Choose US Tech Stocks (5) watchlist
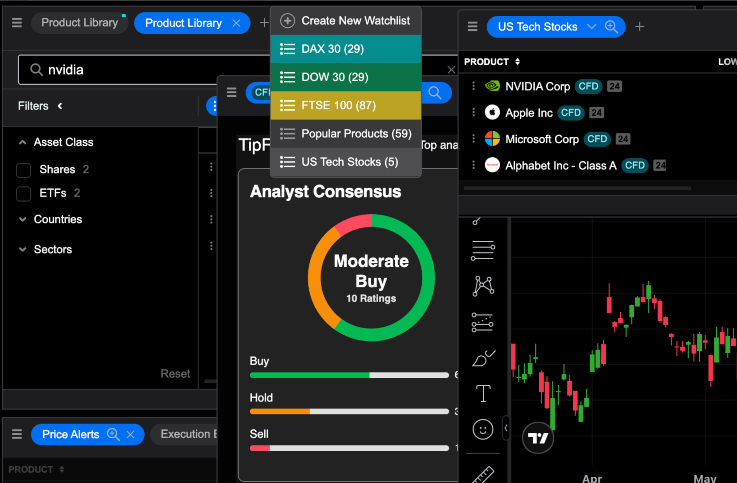Image resolution: width=737 pixels, height=483 pixels. point(345,162)
